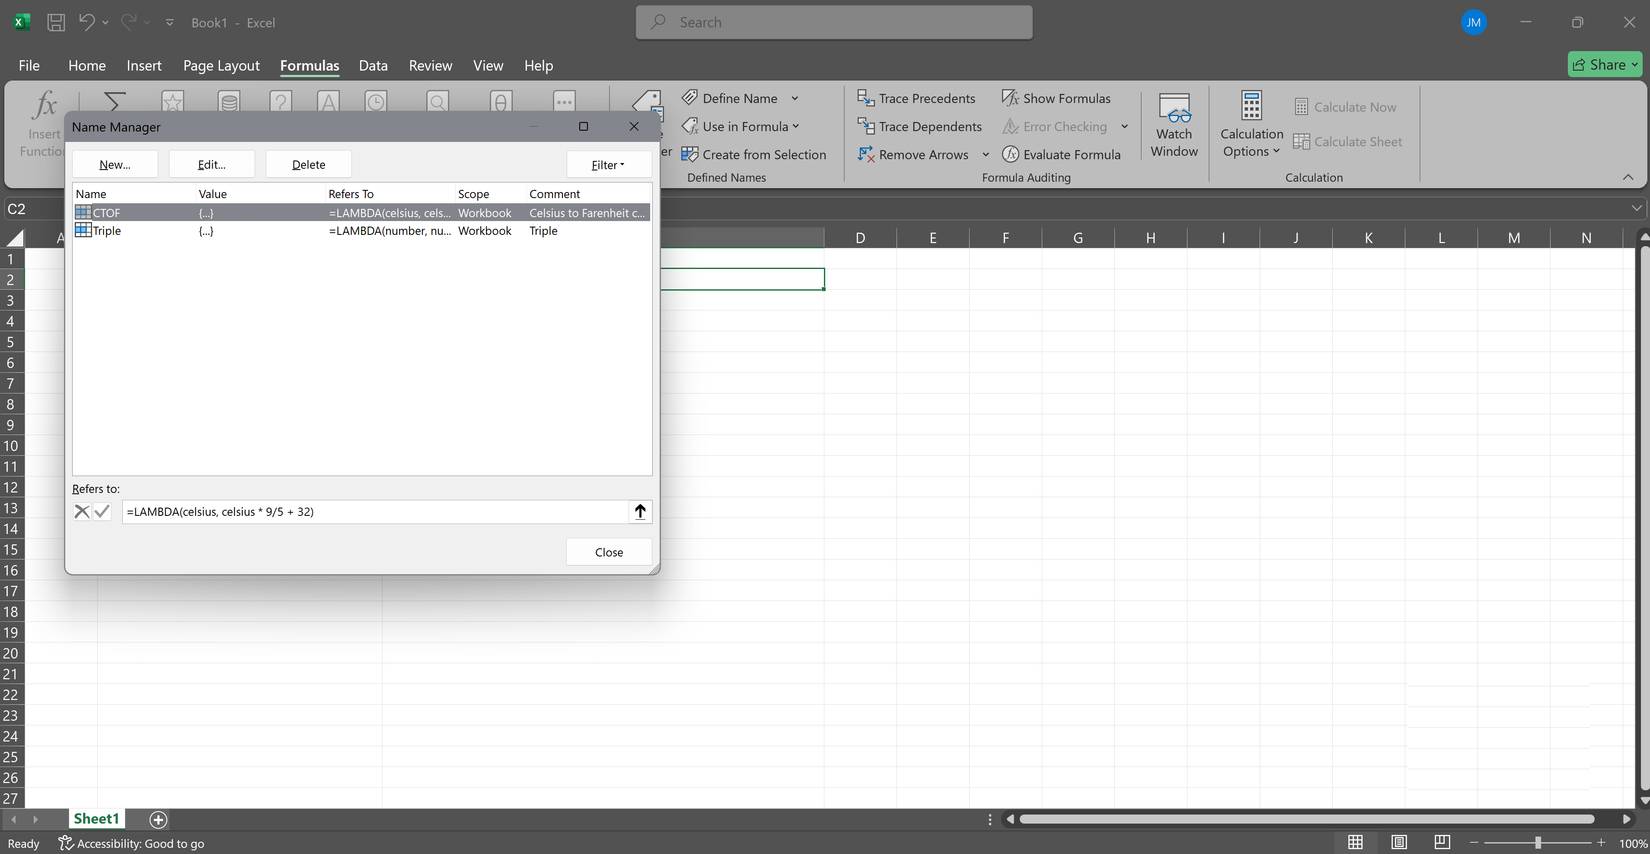Toggle Show Formulas mode
The image size is (1650, 854).
coord(1056,98)
